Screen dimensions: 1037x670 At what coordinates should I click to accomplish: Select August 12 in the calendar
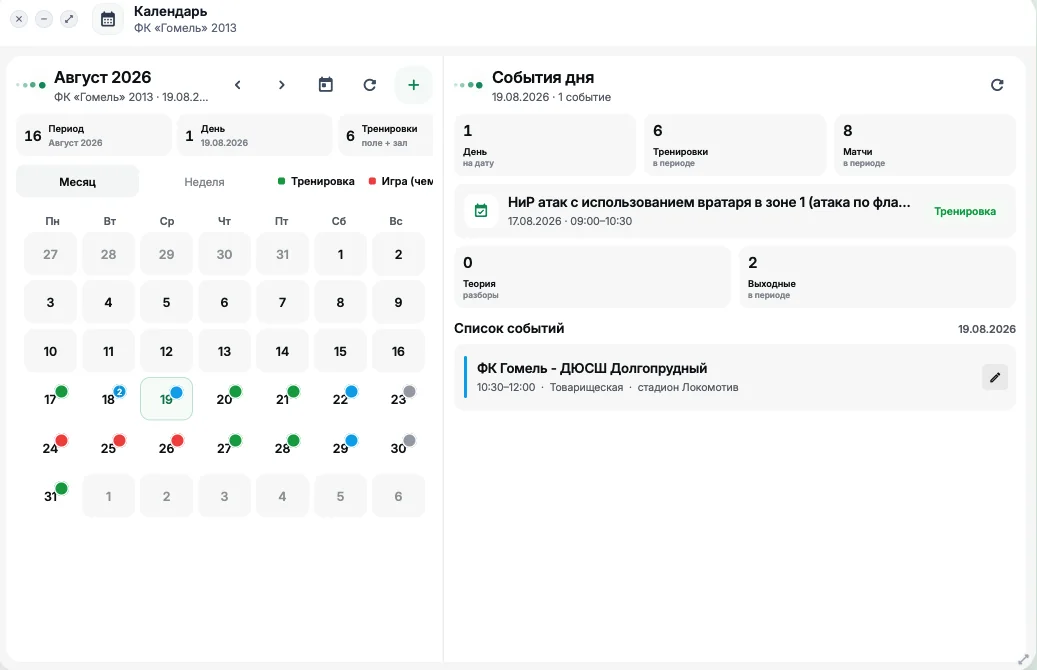pyautogui.click(x=167, y=351)
